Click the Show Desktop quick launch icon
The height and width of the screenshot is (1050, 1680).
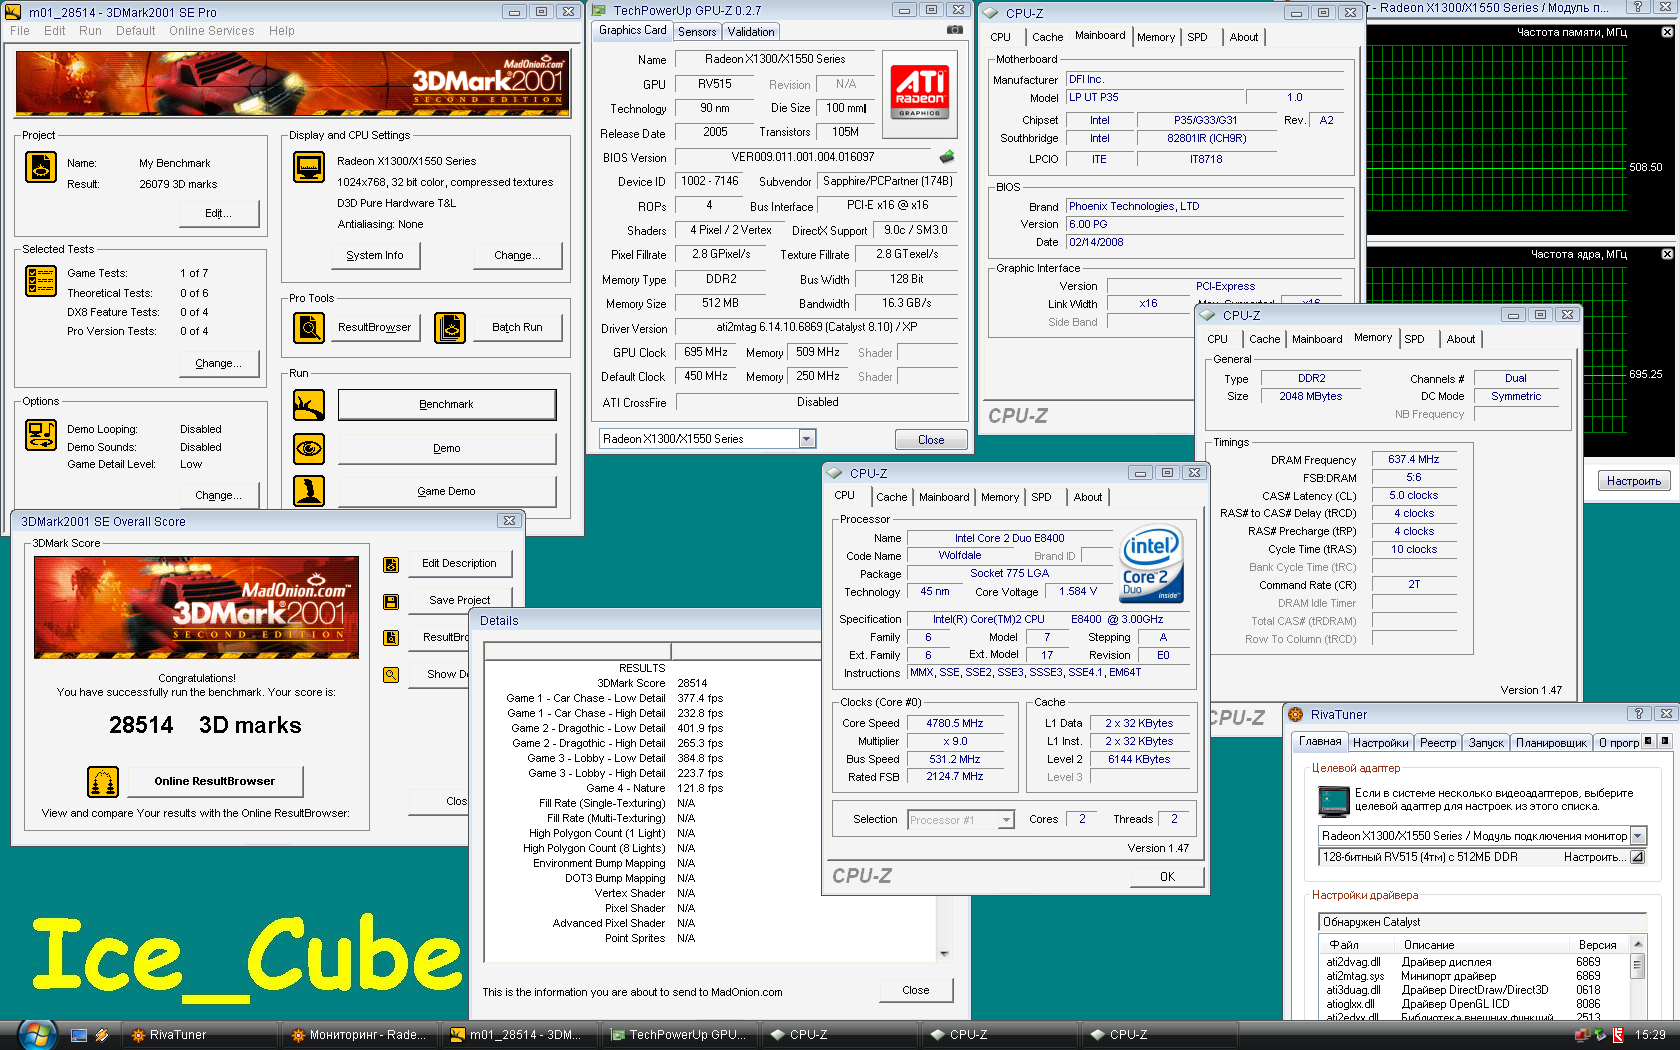point(79,1035)
